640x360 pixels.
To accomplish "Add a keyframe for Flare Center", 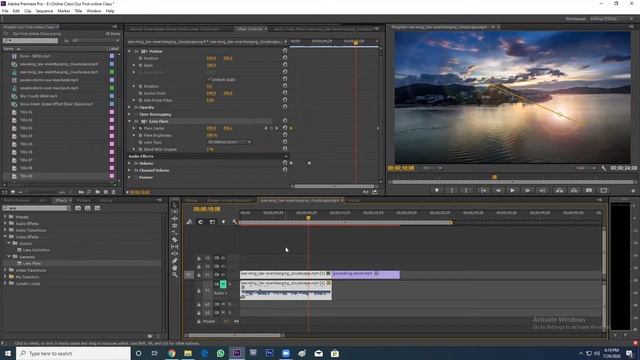I will pos(271,128).
